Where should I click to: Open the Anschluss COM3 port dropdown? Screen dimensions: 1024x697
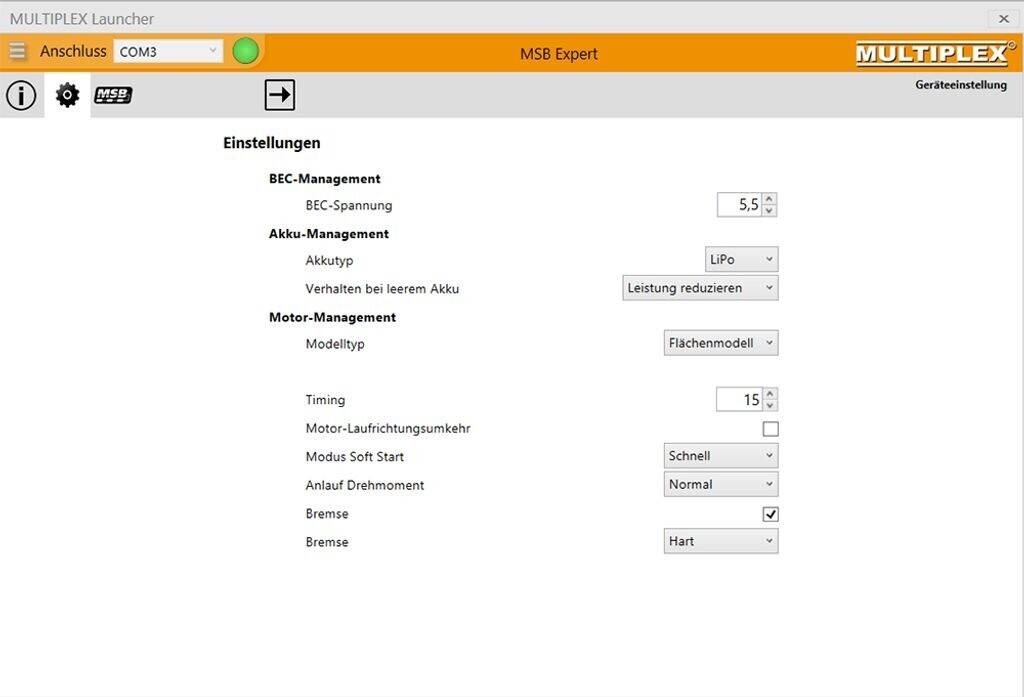[168, 51]
